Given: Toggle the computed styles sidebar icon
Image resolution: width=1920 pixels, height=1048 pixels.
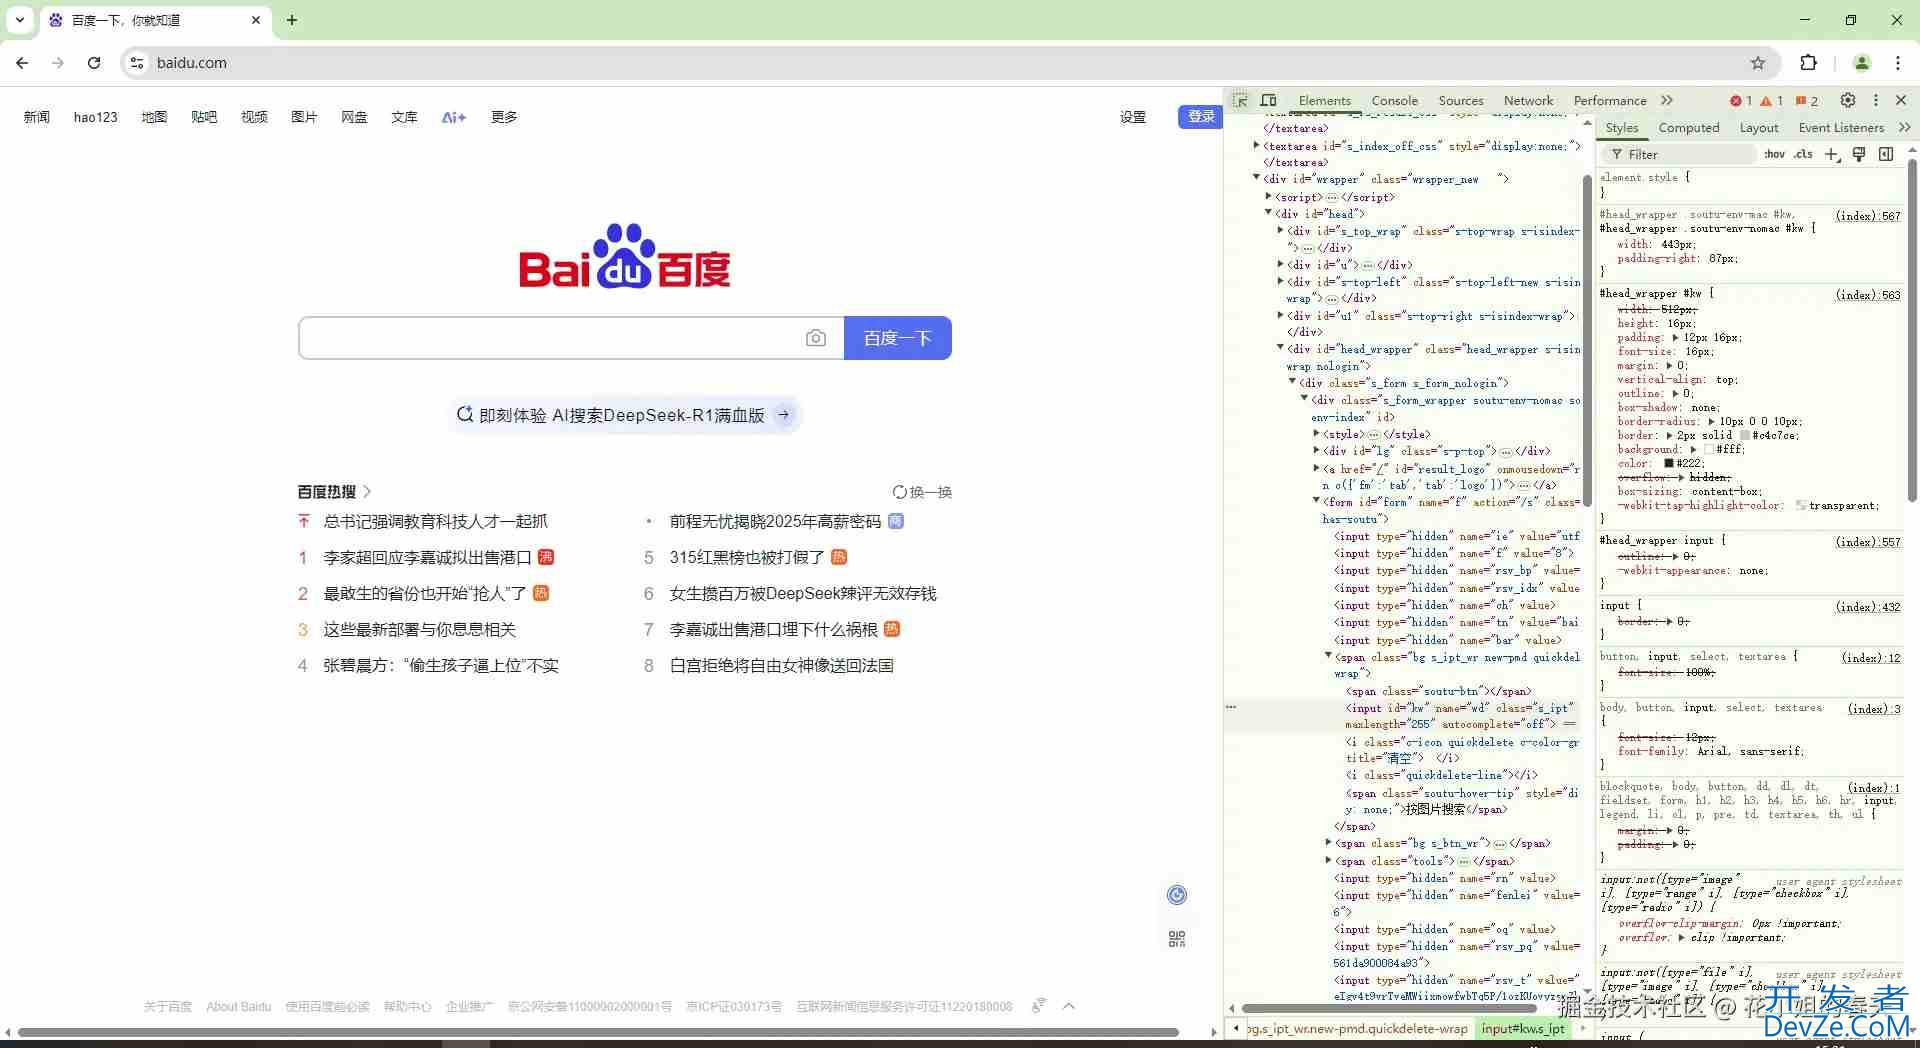Looking at the screenshot, I should click(1886, 154).
